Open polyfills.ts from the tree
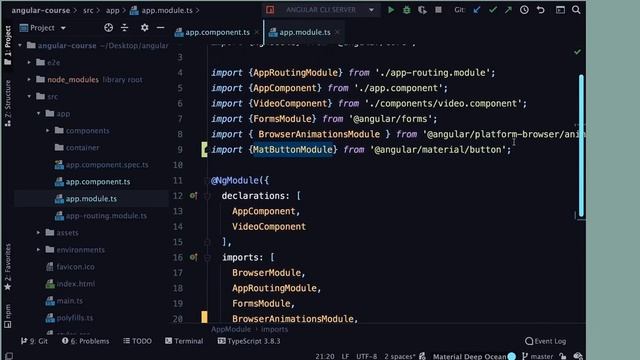The image size is (640, 360). (75, 318)
